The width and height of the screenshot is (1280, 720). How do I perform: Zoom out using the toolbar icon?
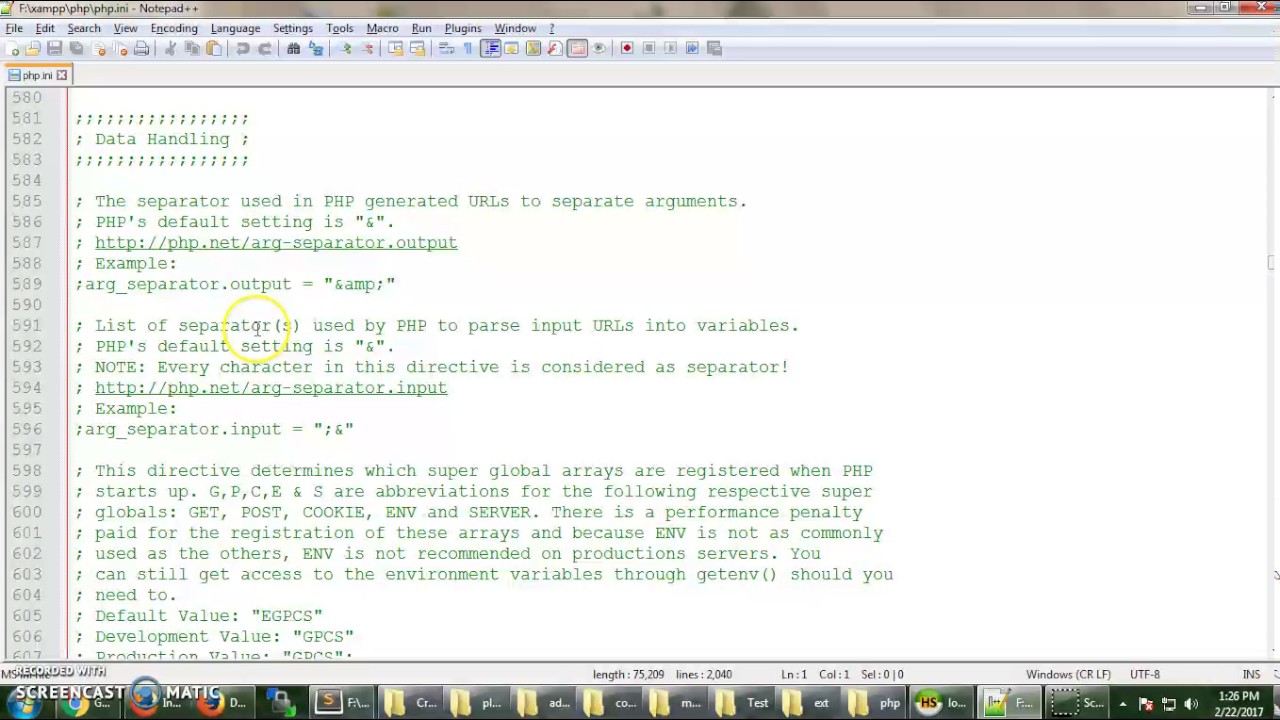[367, 48]
